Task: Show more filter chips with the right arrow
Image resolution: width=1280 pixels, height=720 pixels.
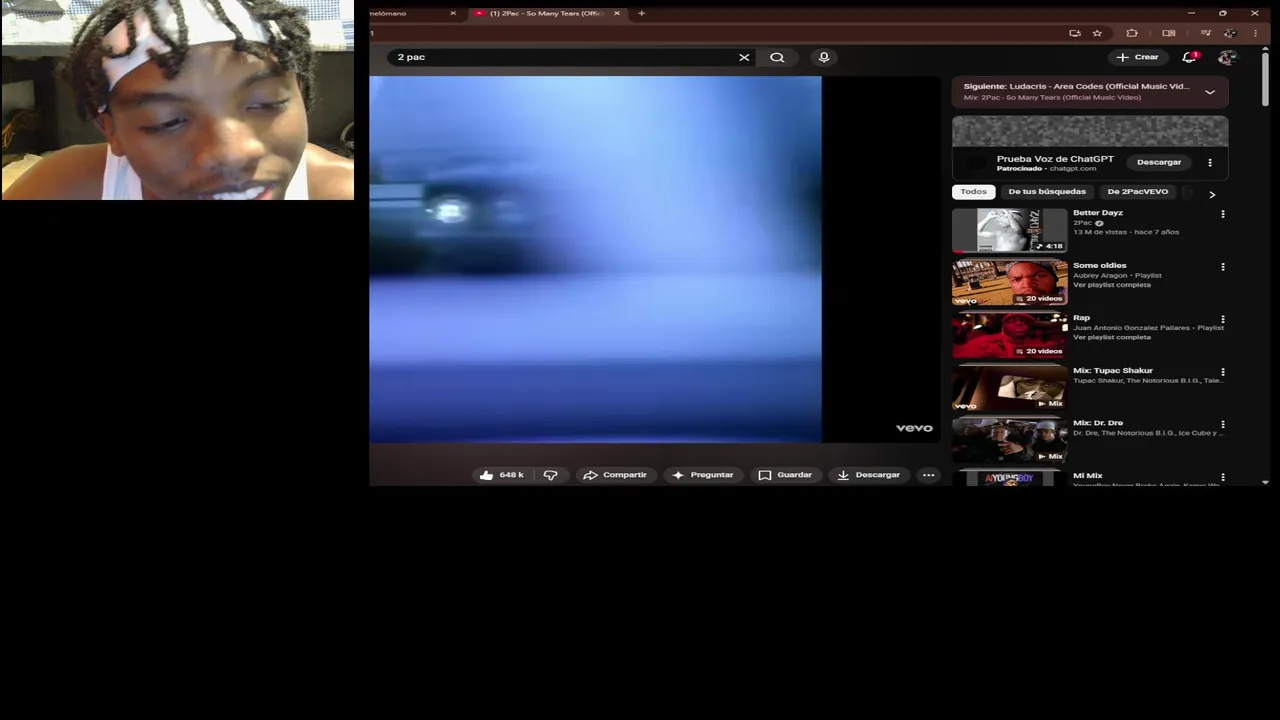Action: point(1212,194)
